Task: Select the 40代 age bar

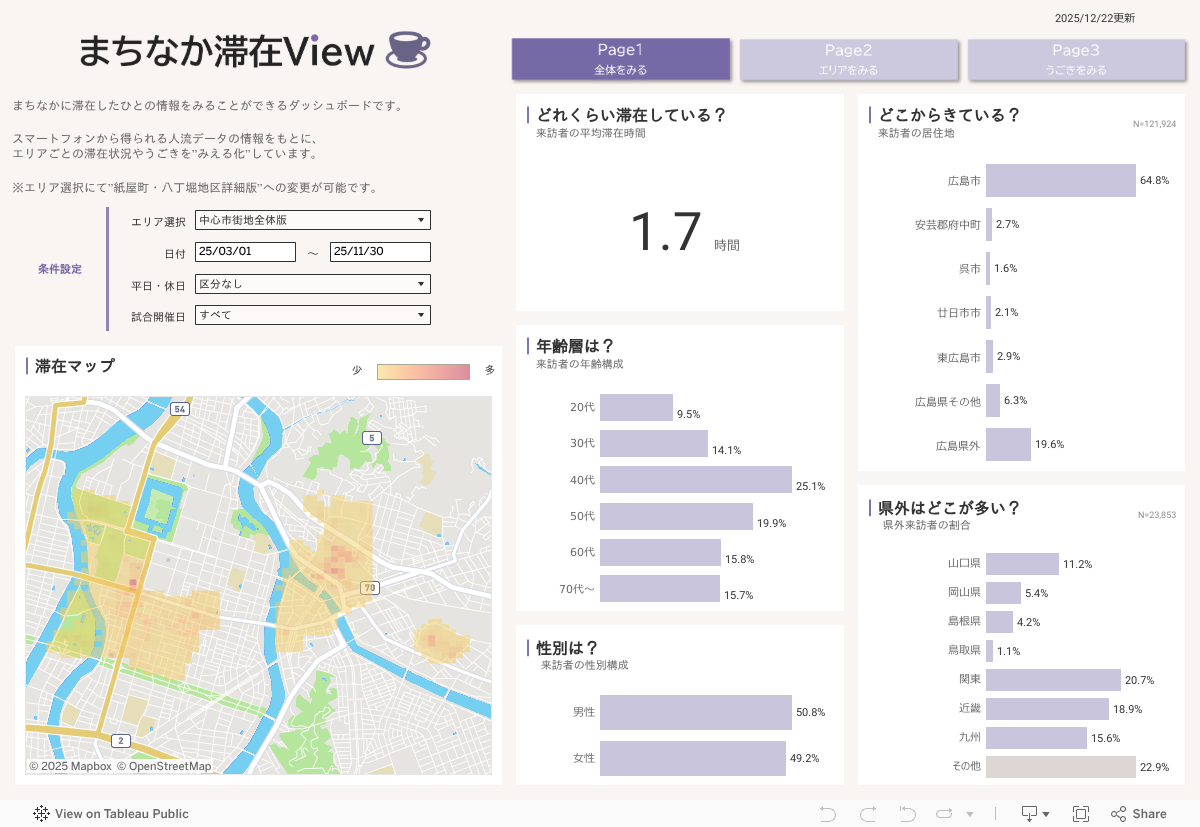Action: pyautogui.click(x=695, y=480)
